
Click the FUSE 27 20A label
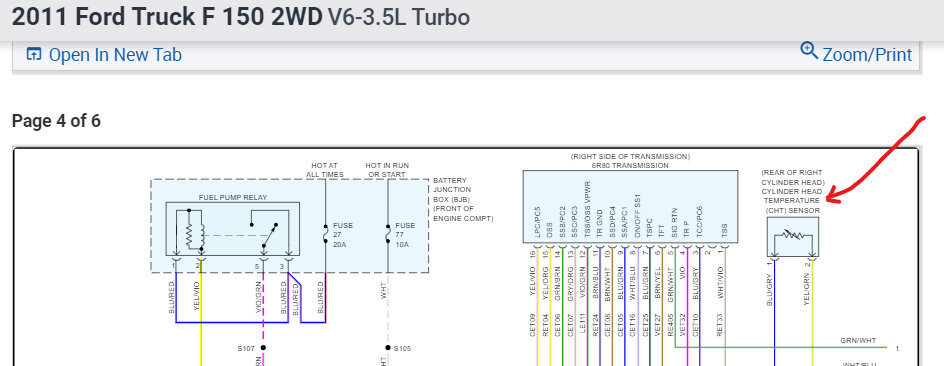343,235
